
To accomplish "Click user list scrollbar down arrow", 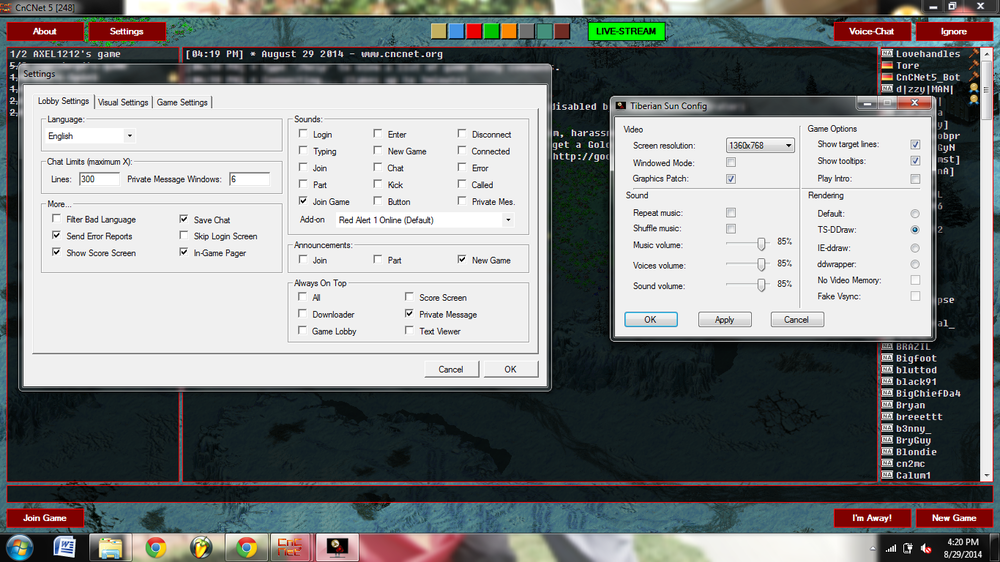I will [987, 475].
